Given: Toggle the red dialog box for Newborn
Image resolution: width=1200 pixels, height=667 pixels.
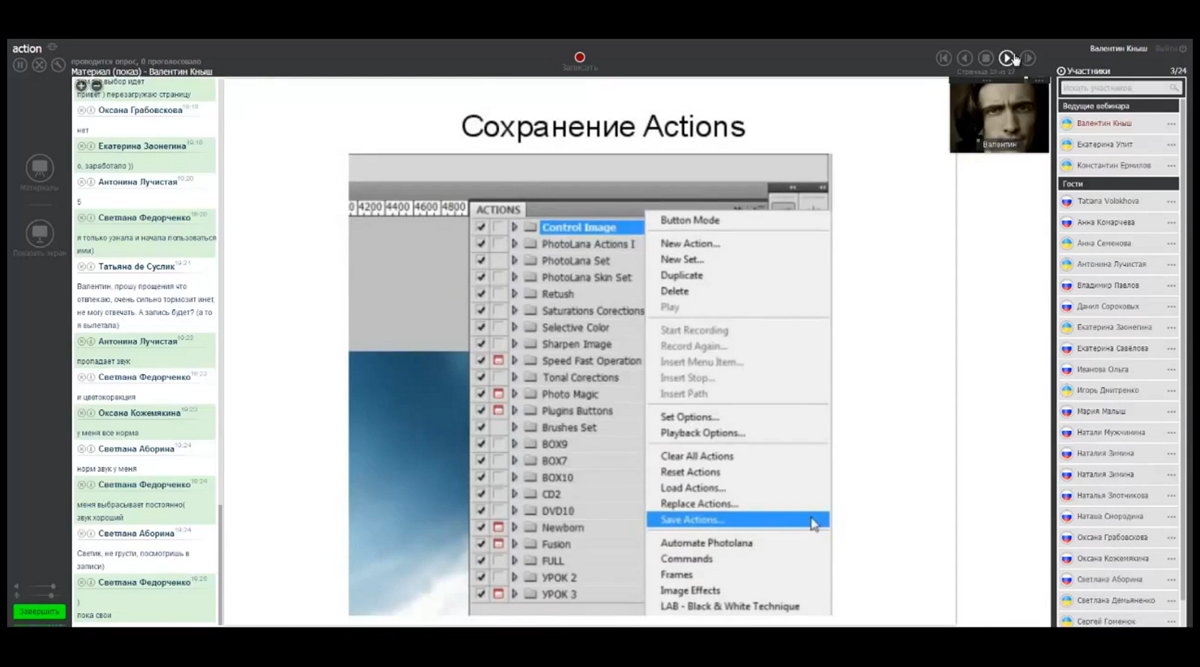Looking at the screenshot, I should coord(498,527).
